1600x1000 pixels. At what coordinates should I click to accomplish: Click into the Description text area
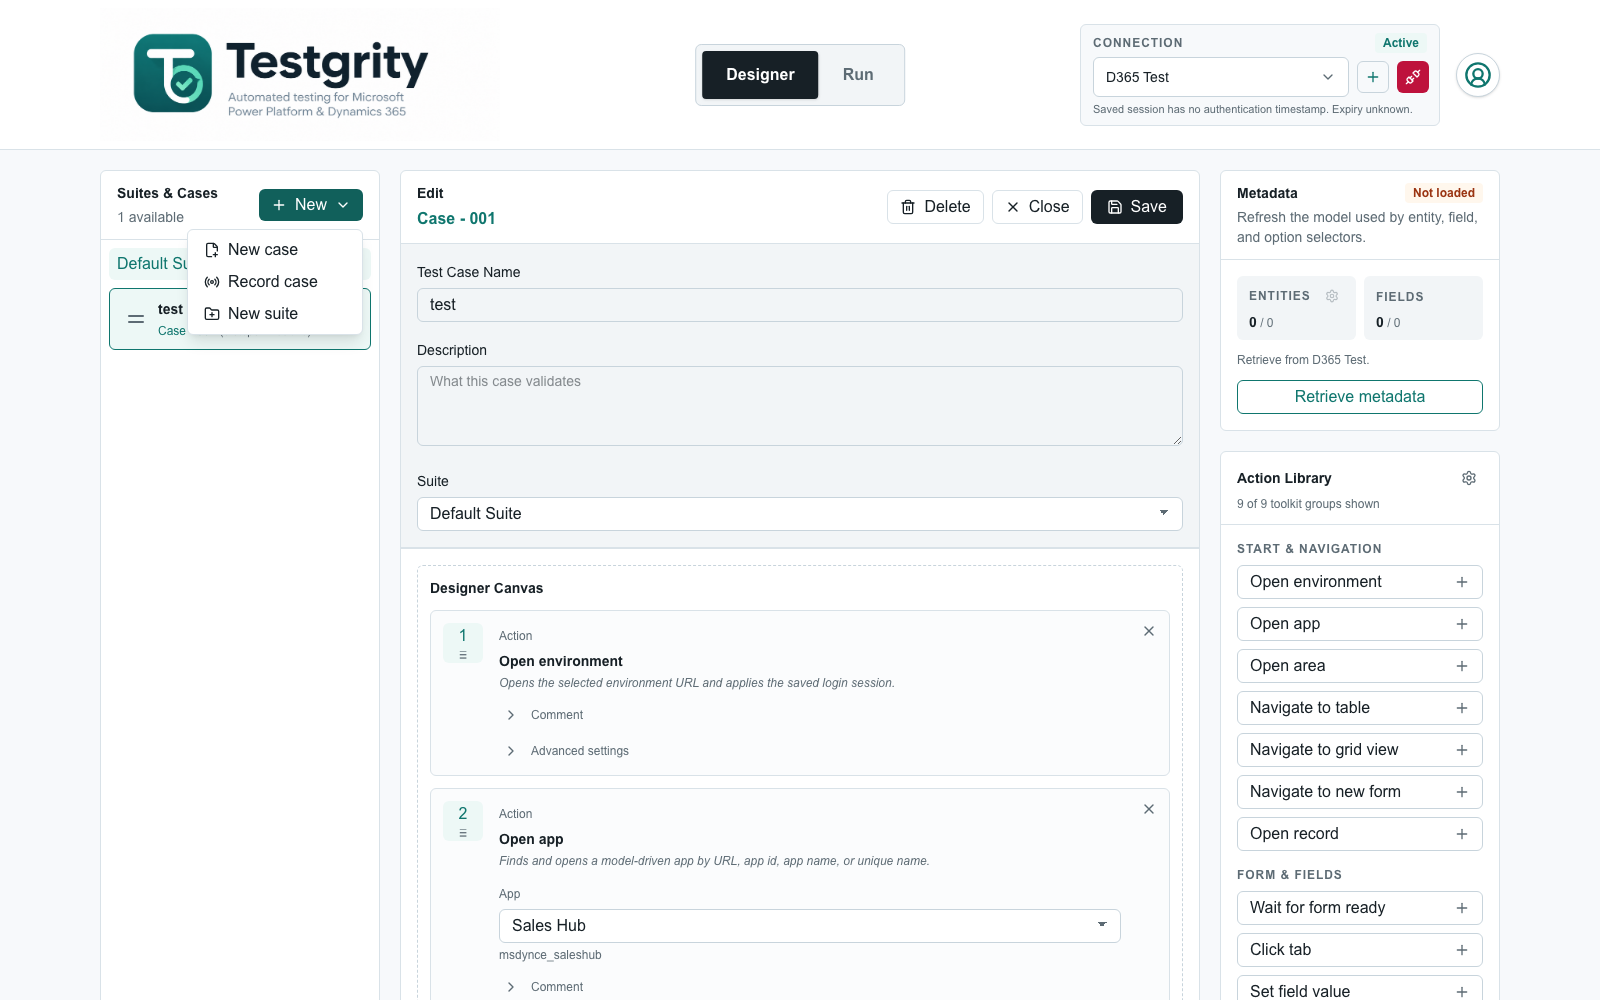point(800,406)
